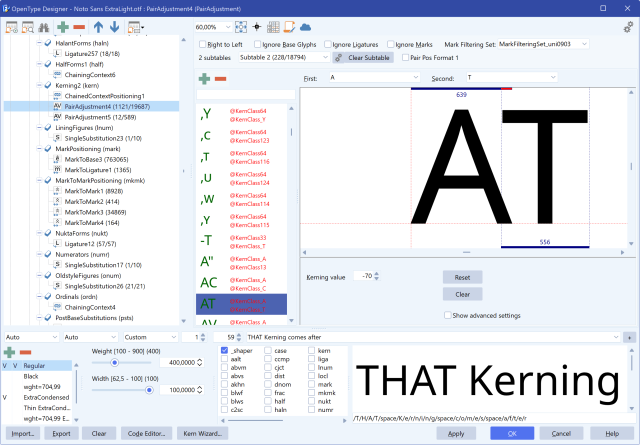Select ExtraCondensed font instance
The height and width of the screenshot is (445, 640).
coord(46,397)
